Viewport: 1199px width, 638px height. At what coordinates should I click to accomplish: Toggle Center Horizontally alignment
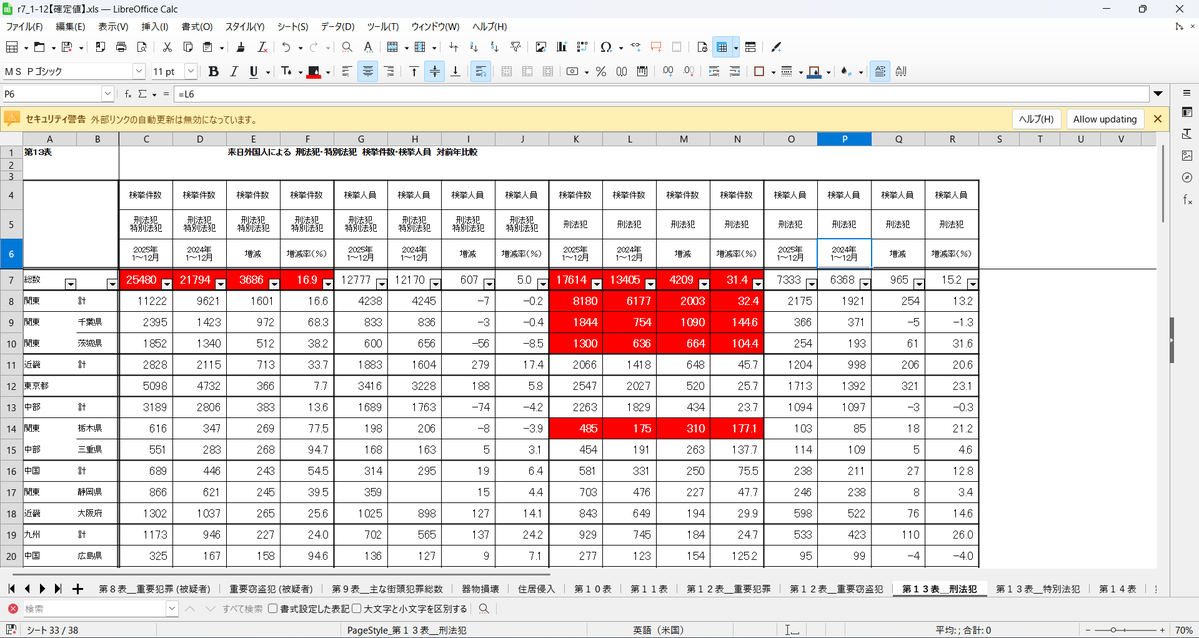coord(368,71)
